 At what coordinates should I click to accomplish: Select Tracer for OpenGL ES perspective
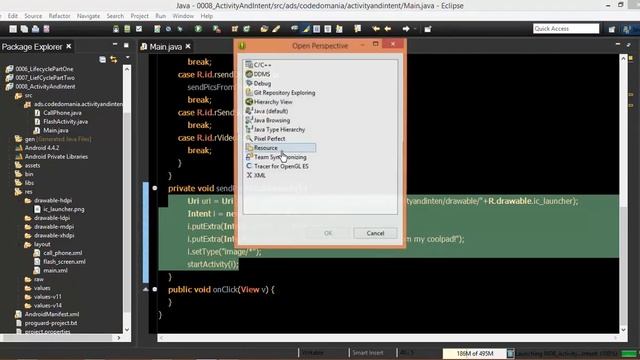pos(277,166)
